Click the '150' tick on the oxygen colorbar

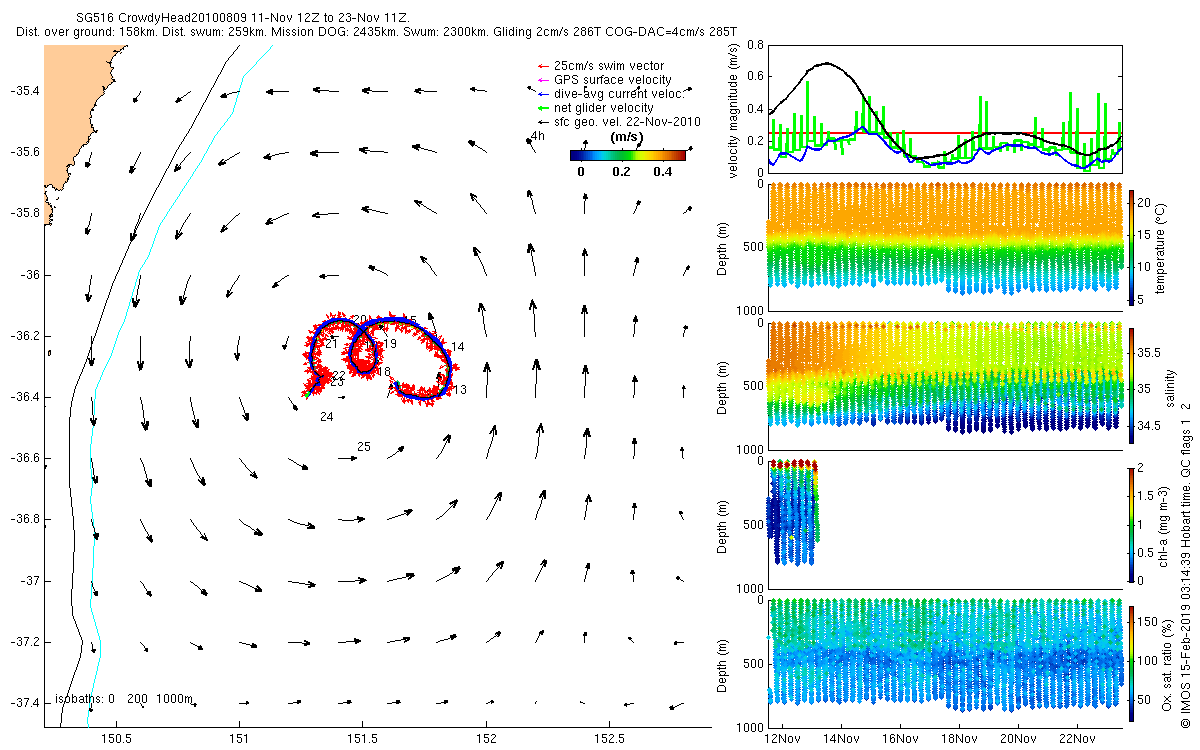point(1148,622)
